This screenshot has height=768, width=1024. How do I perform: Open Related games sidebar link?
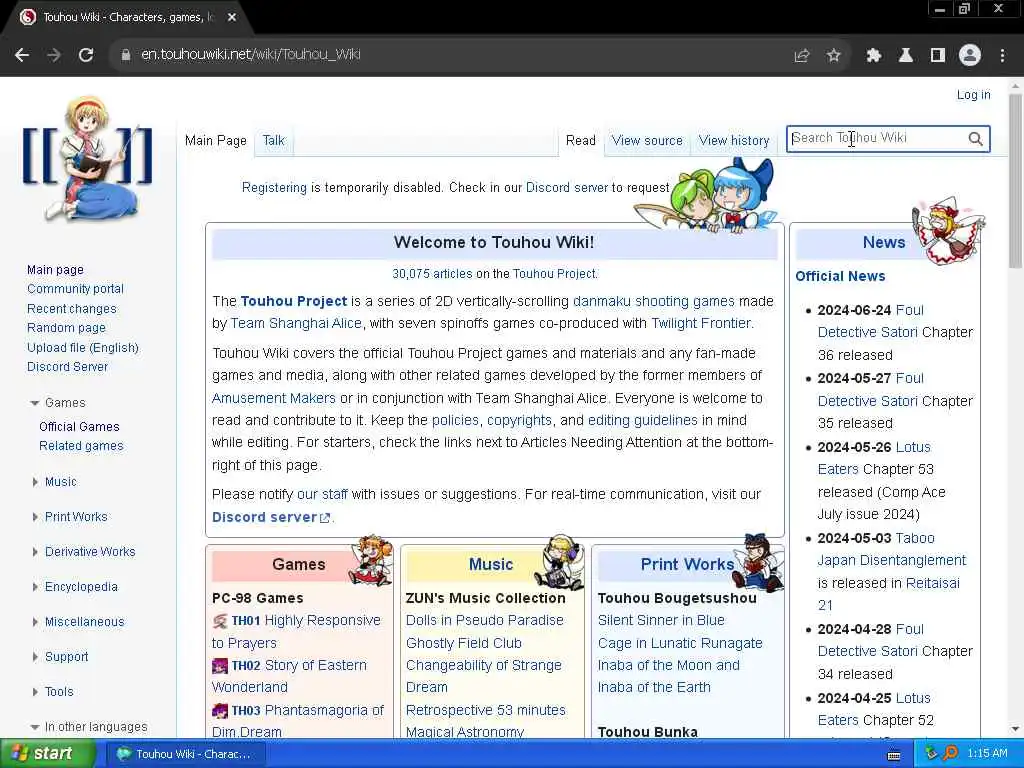(x=81, y=446)
